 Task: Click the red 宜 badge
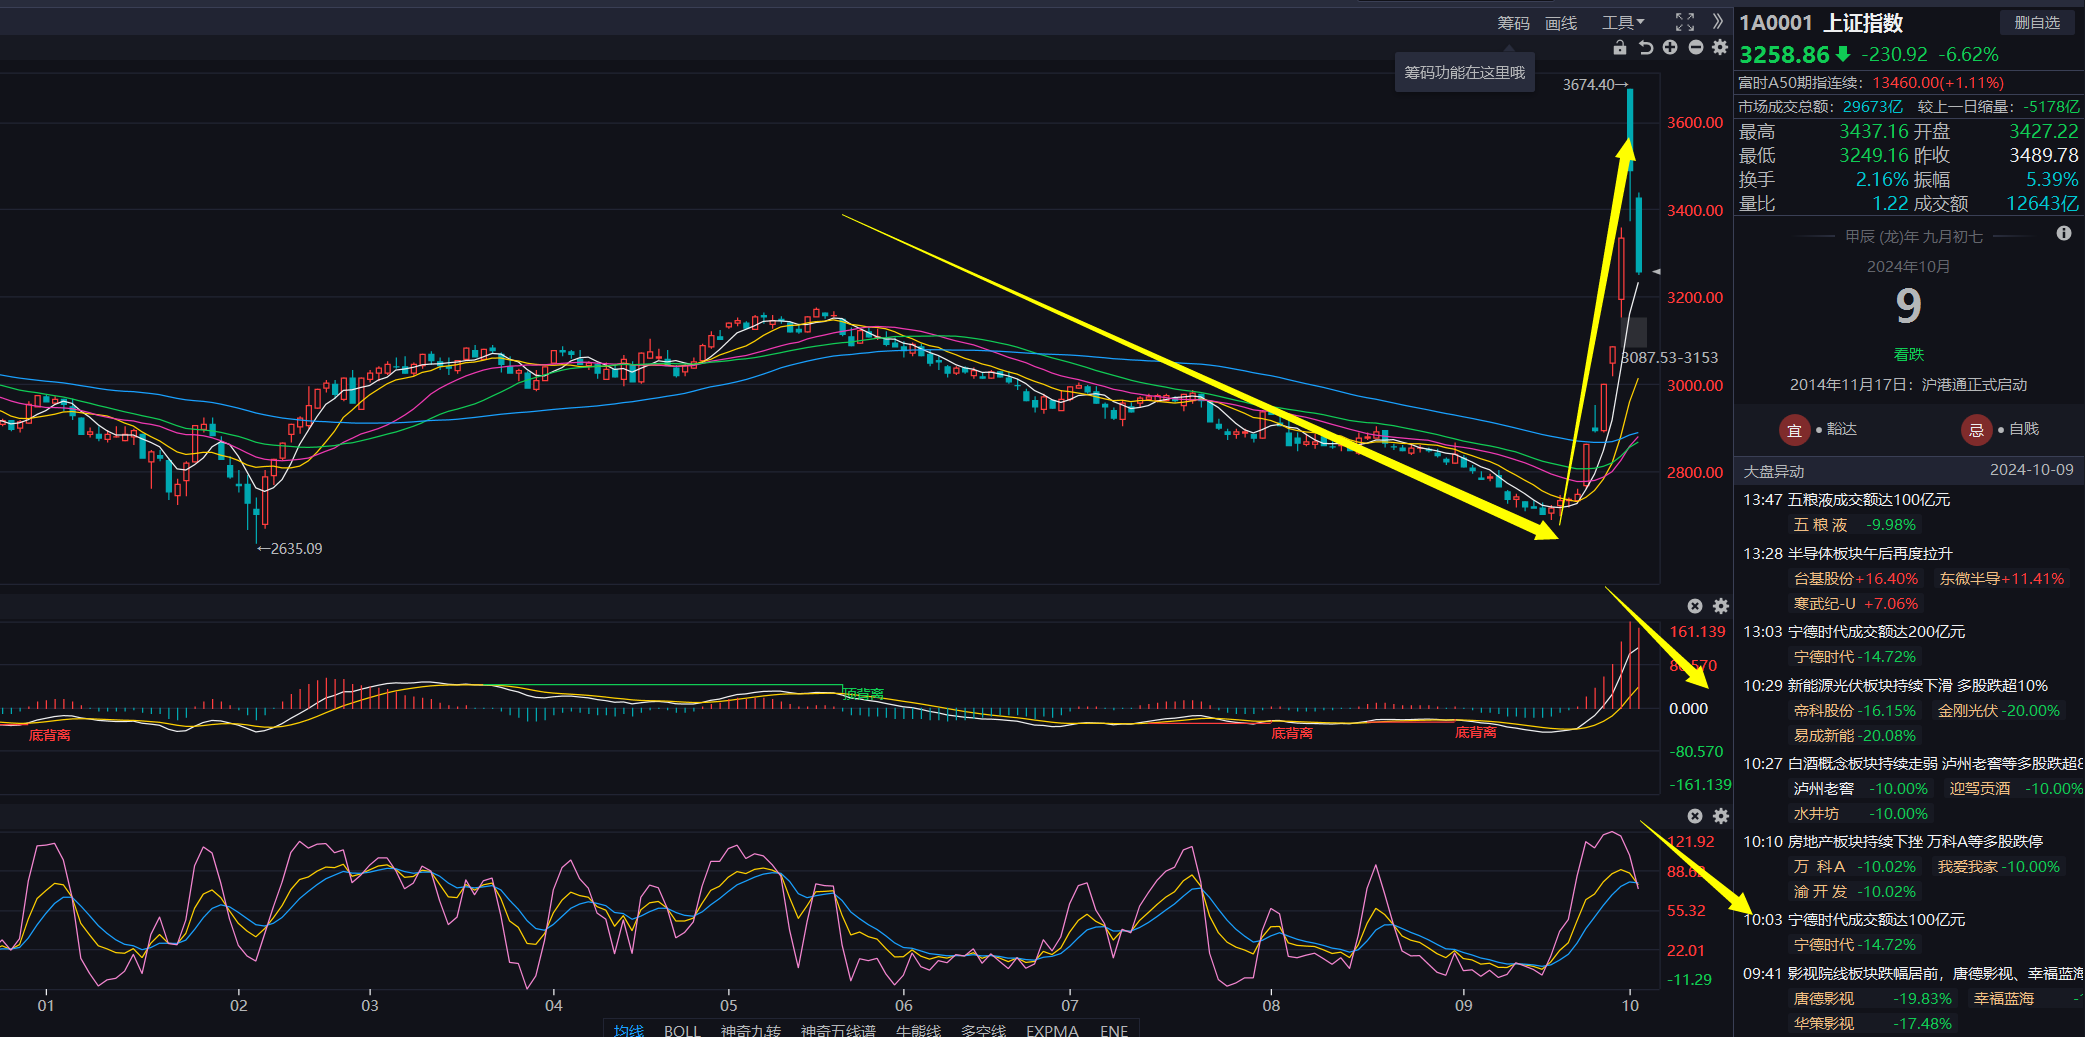[x=1794, y=430]
